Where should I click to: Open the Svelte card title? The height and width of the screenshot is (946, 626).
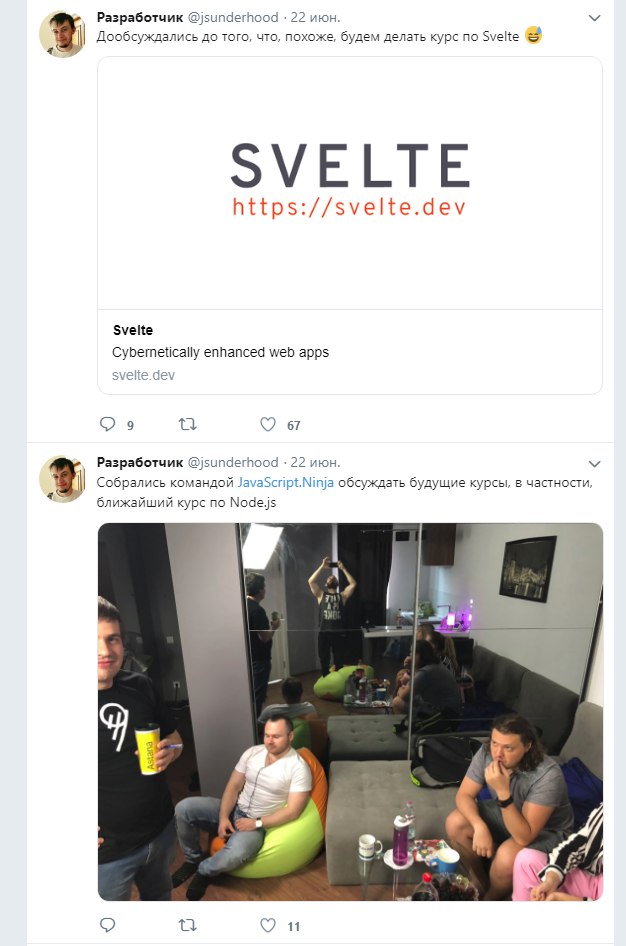coord(133,330)
